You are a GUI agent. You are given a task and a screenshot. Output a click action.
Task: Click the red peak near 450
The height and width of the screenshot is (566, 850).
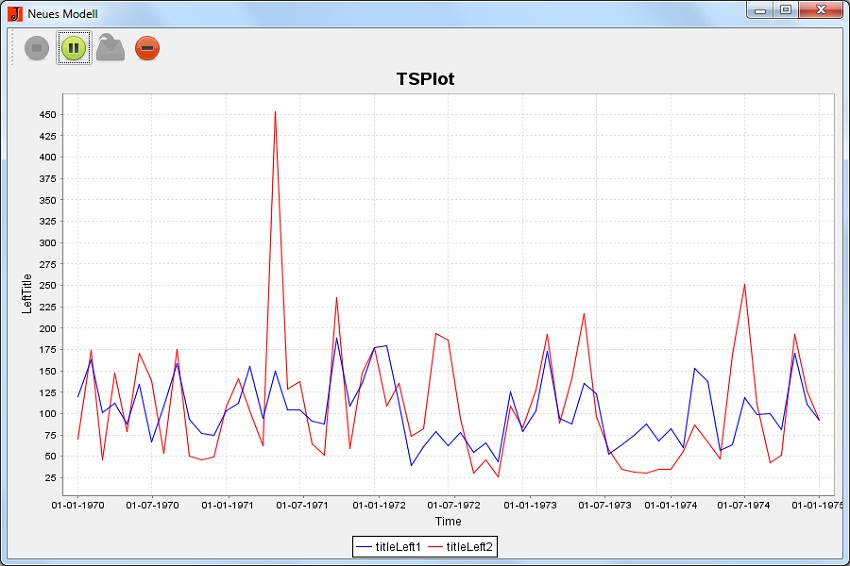tap(275, 113)
